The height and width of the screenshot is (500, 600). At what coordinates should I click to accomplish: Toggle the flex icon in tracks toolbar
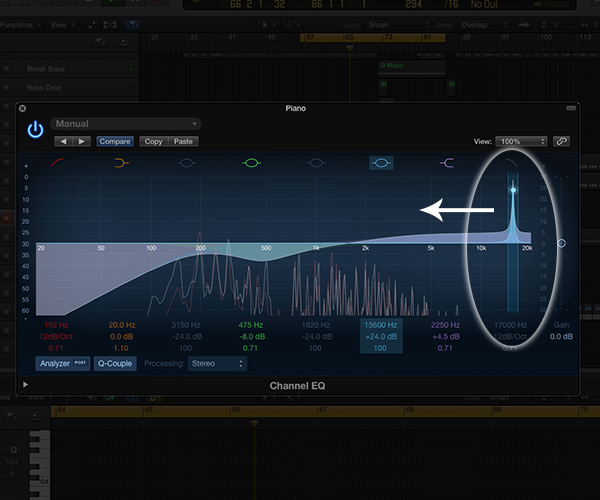pos(109,25)
